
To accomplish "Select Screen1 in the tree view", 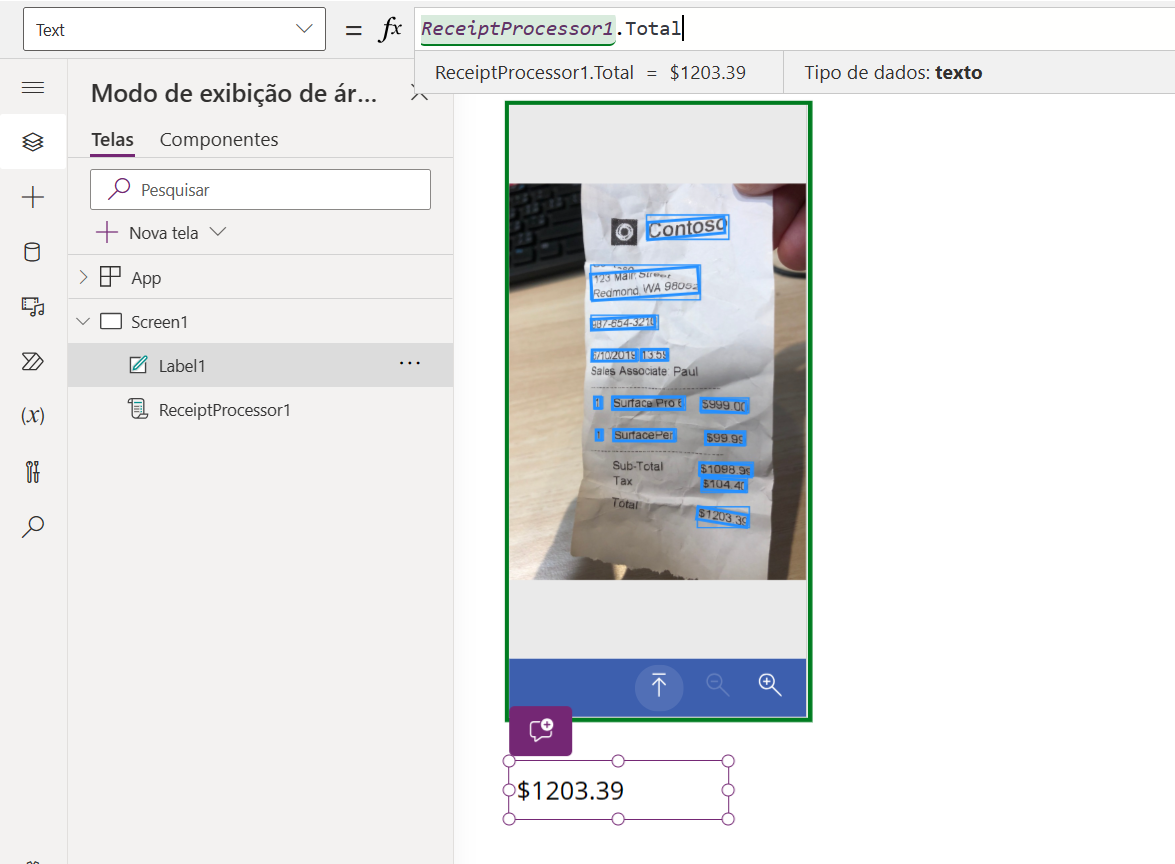I will 160,321.
